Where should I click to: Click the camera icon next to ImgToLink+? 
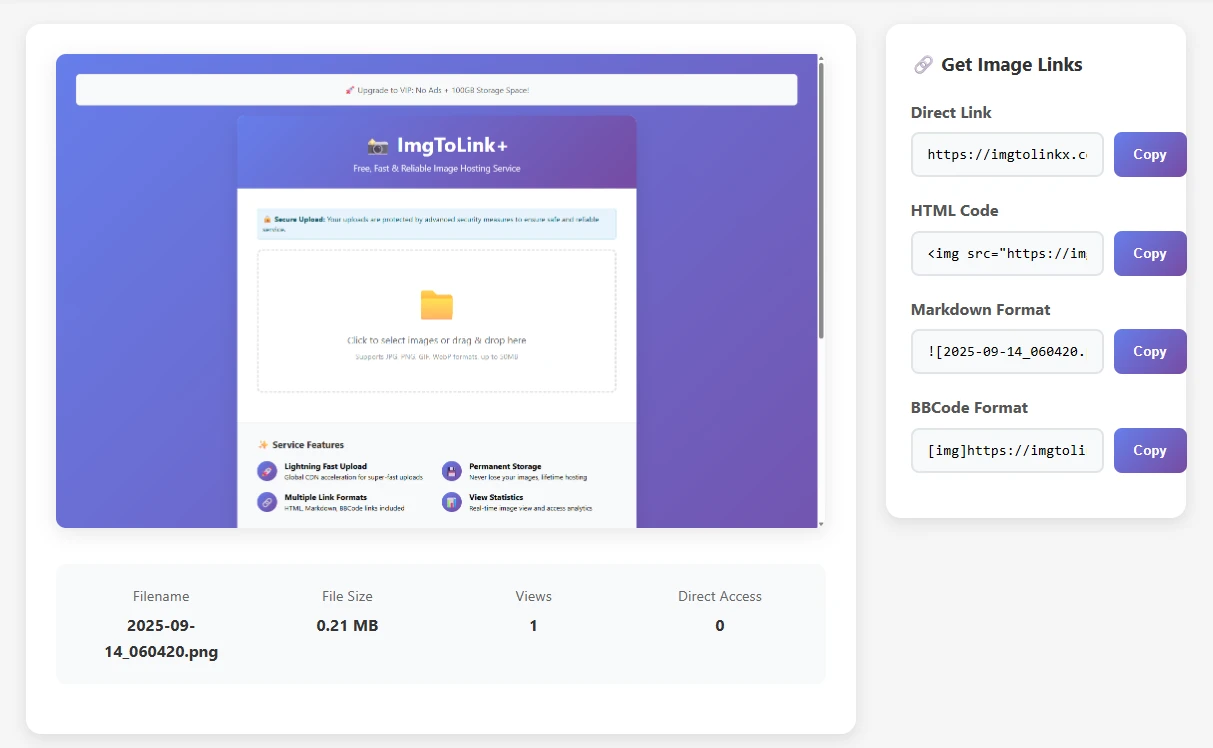coord(377,147)
